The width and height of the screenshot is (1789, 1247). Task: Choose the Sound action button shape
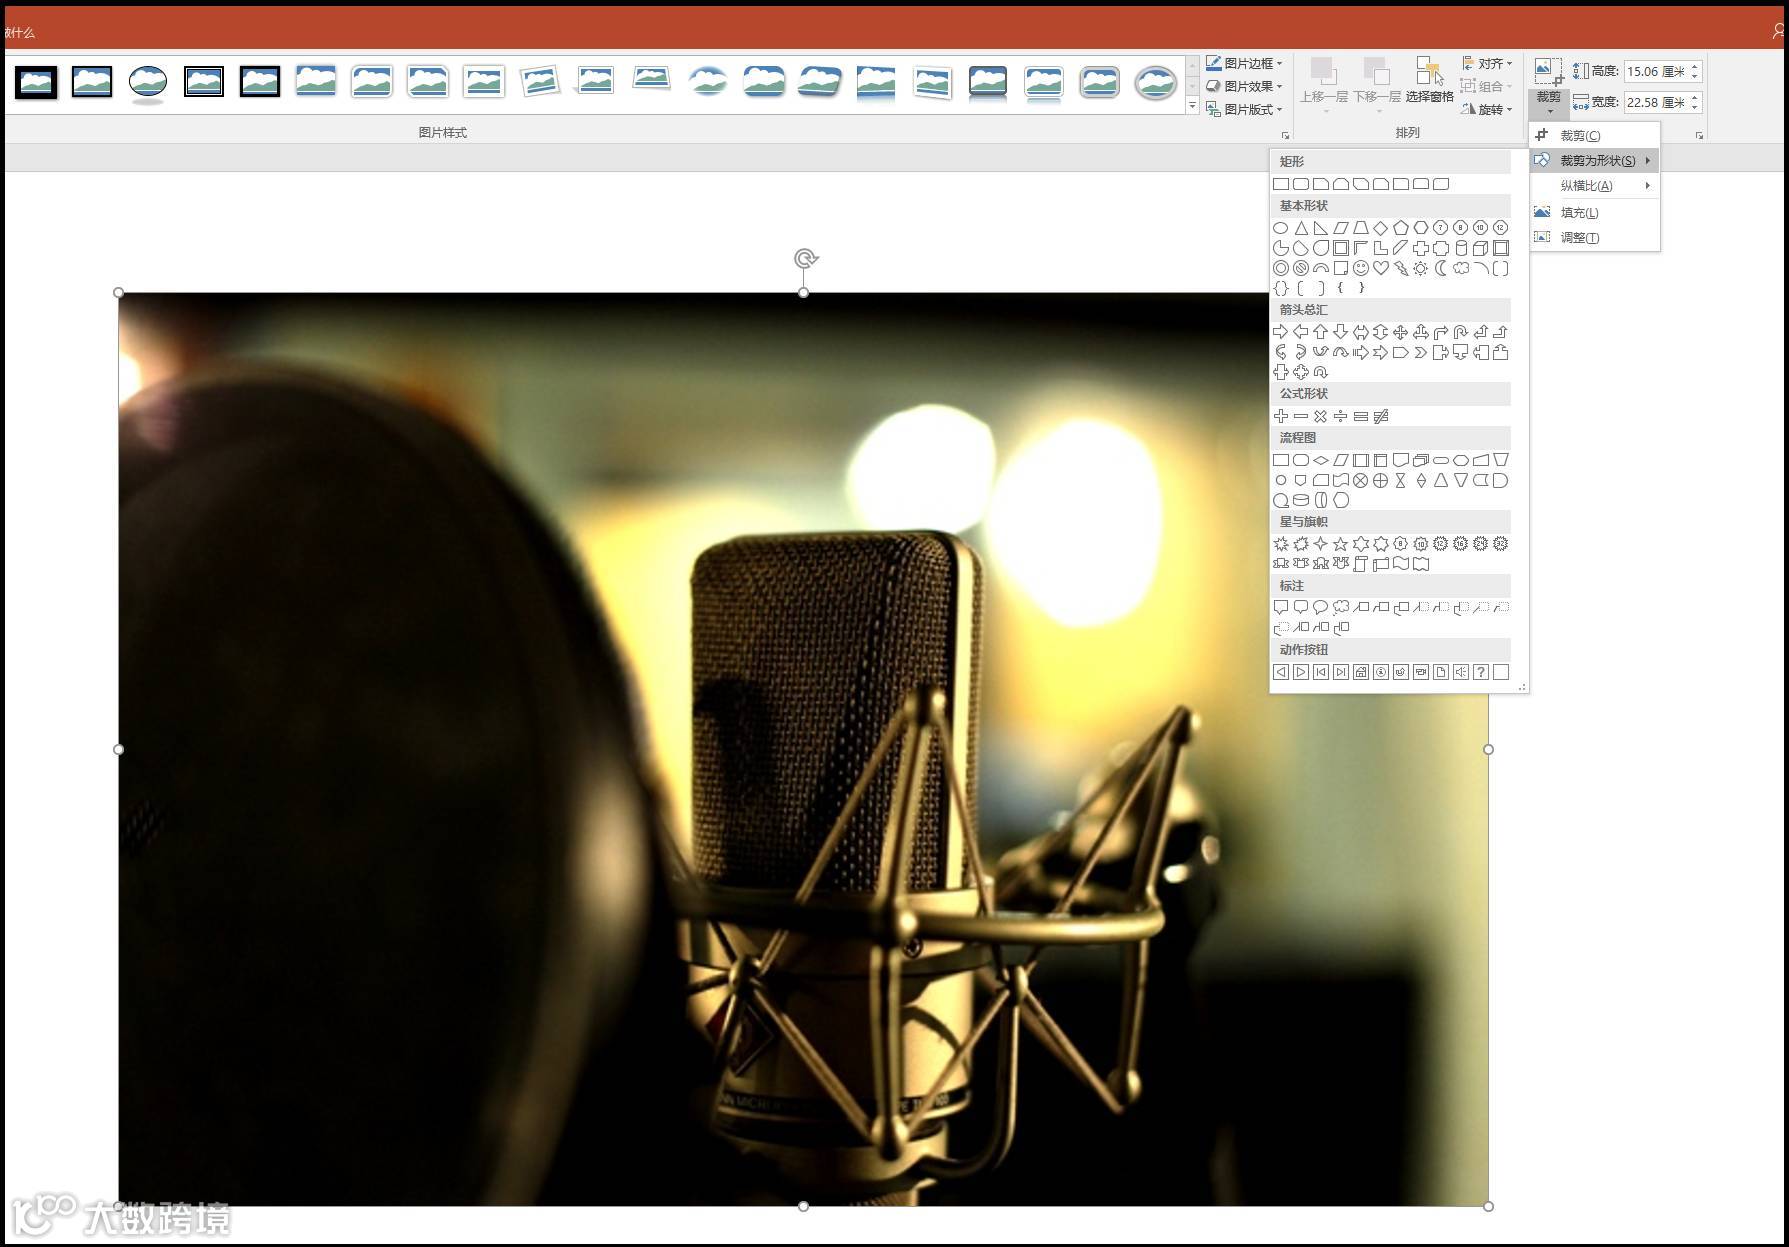point(1461,672)
